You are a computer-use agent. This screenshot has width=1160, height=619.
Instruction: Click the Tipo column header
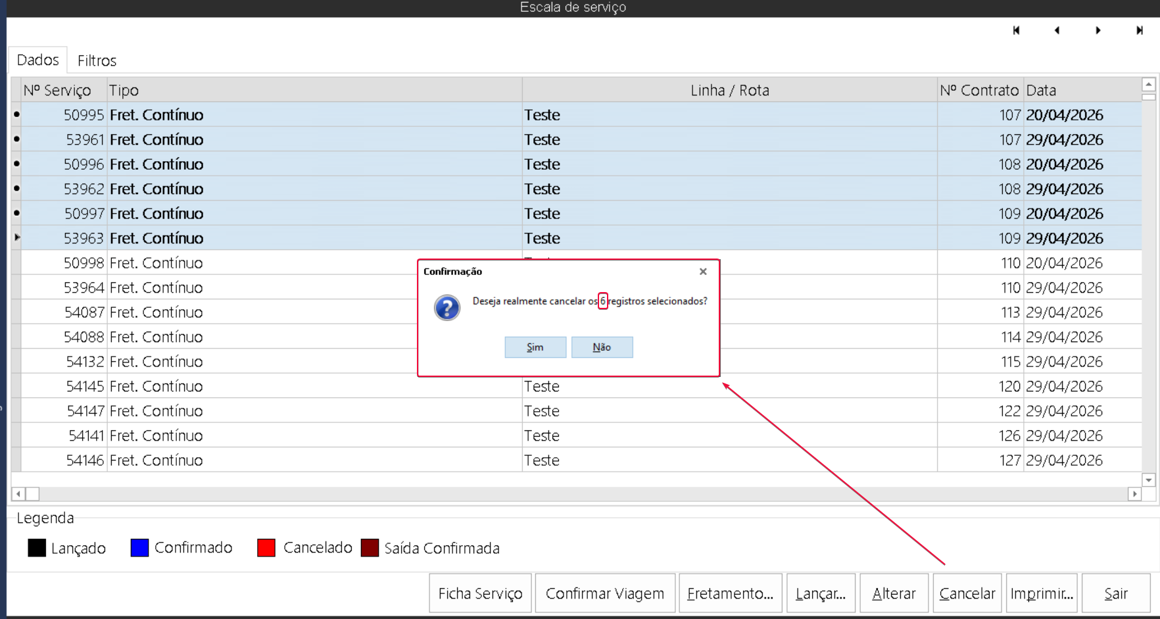click(x=314, y=90)
